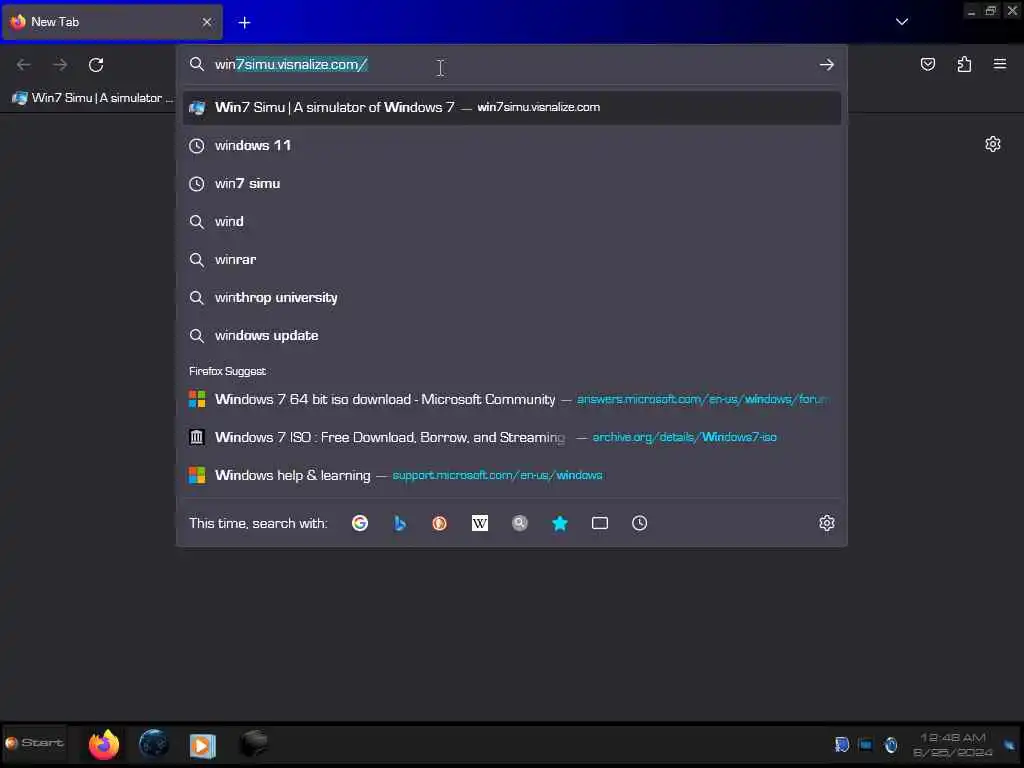The height and width of the screenshot is (768, 1024).
Task: Click the back navigation arrow
Action: coord(24,65)
